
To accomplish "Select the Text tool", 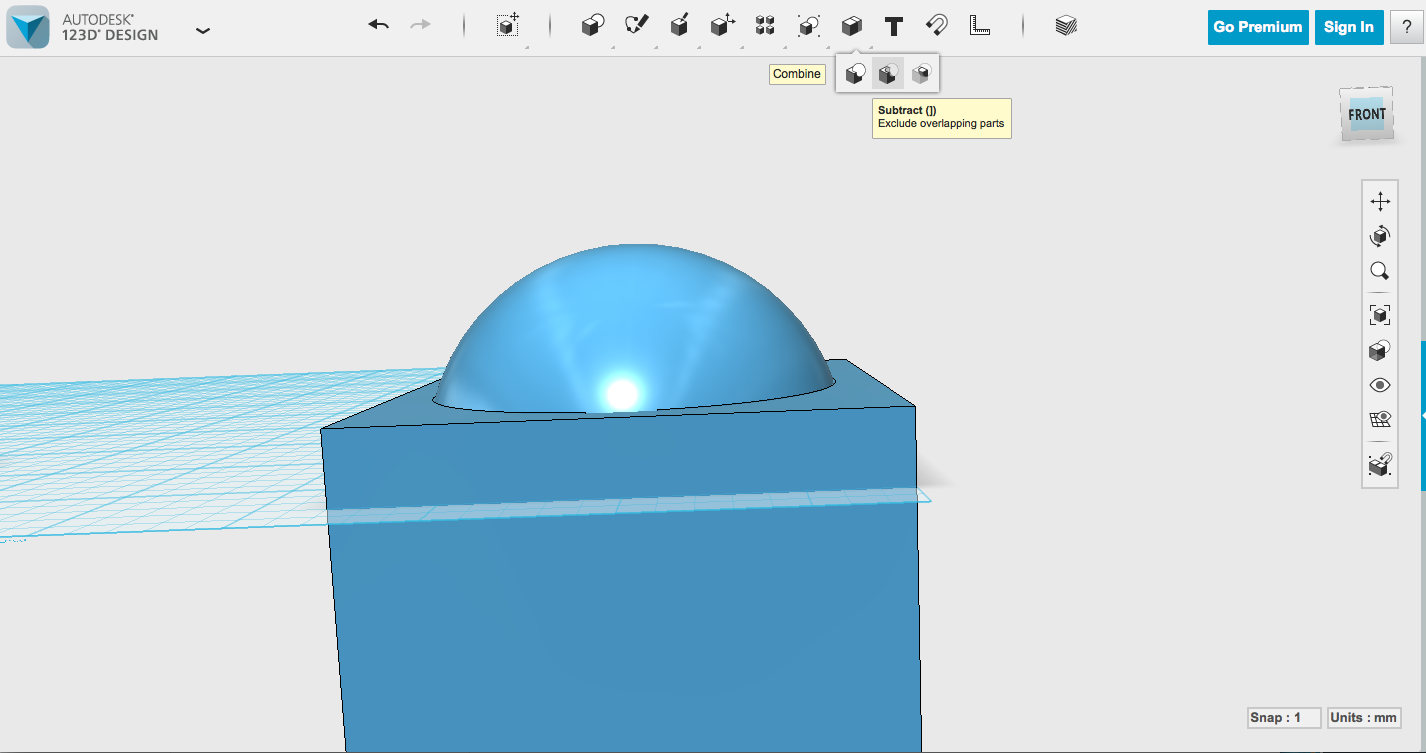I will tap(893, 25).
